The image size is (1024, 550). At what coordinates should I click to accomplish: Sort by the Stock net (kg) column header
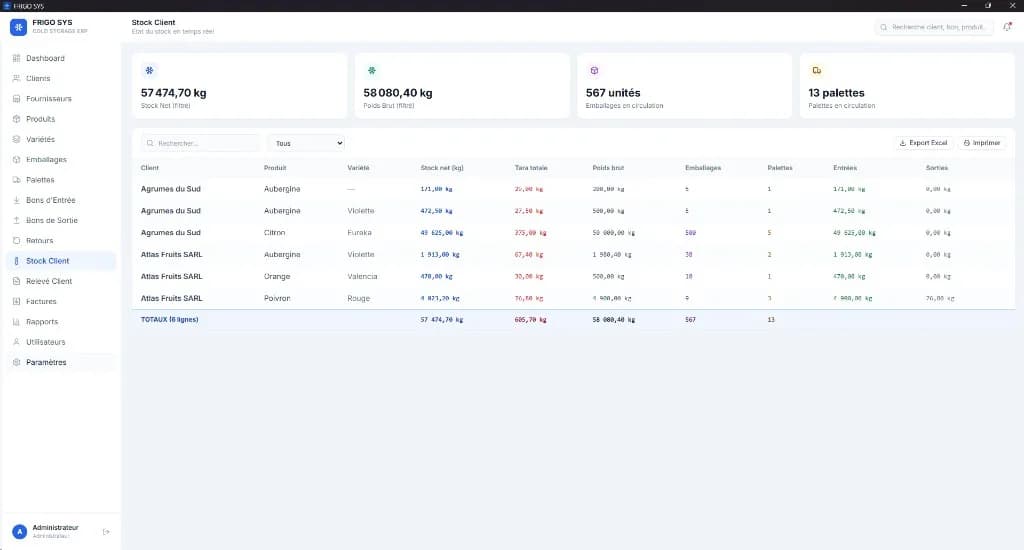pos(441,168)
